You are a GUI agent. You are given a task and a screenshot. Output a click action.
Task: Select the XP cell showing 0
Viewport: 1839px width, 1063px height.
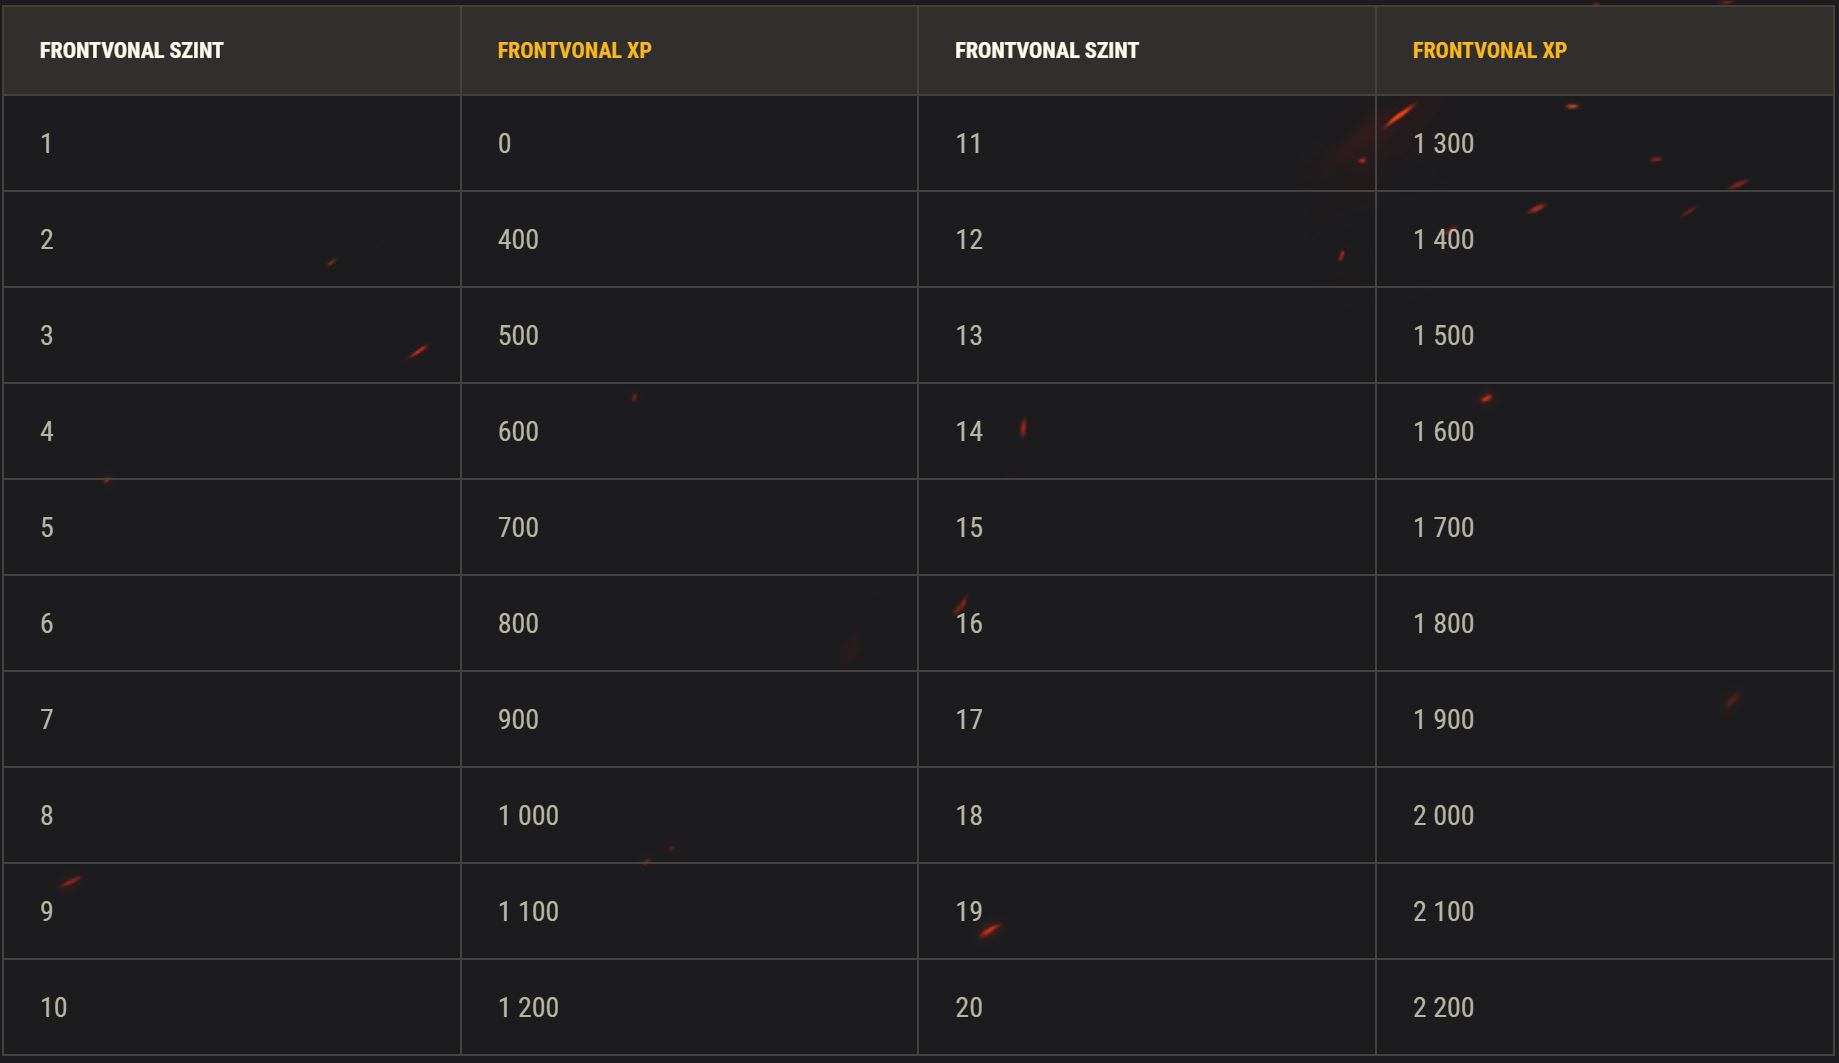tap(689, 143)
